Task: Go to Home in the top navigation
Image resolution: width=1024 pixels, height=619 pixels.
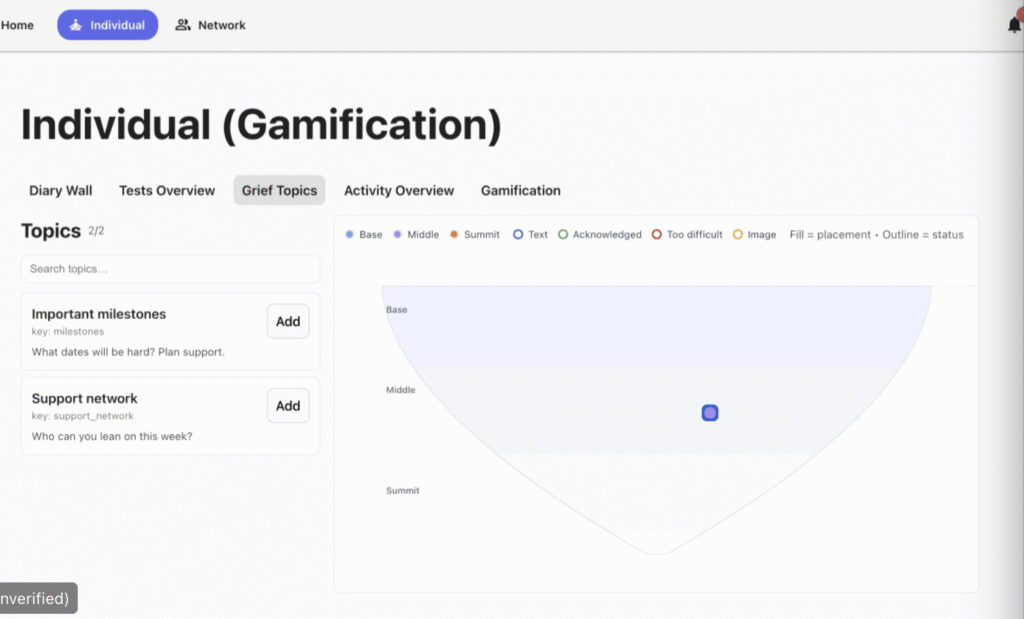Action: (x=17, y=25)
